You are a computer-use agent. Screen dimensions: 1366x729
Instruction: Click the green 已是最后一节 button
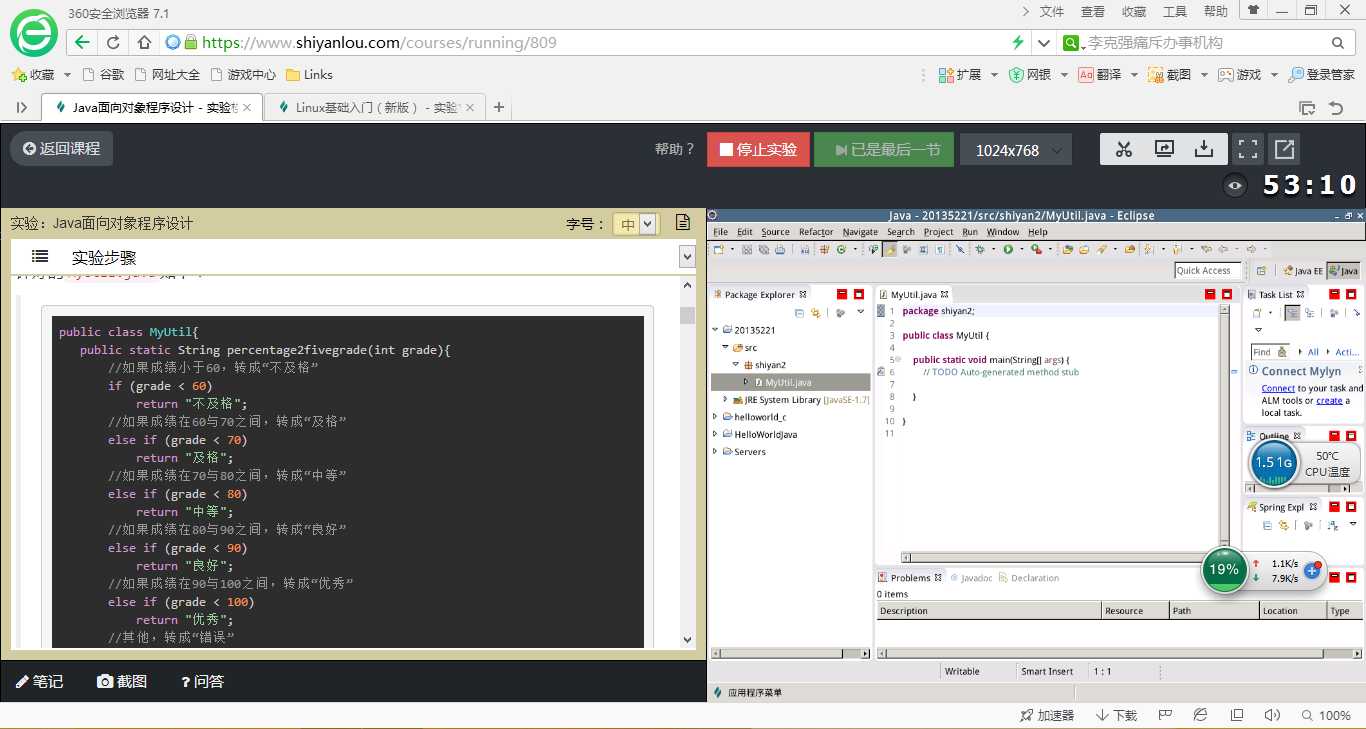884,150
